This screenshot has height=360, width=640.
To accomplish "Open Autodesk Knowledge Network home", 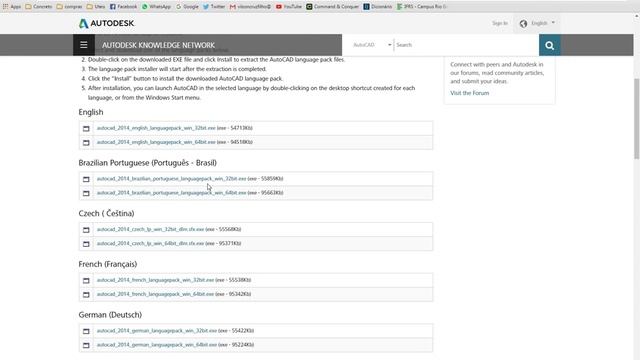I will click(x=158, y=45).
